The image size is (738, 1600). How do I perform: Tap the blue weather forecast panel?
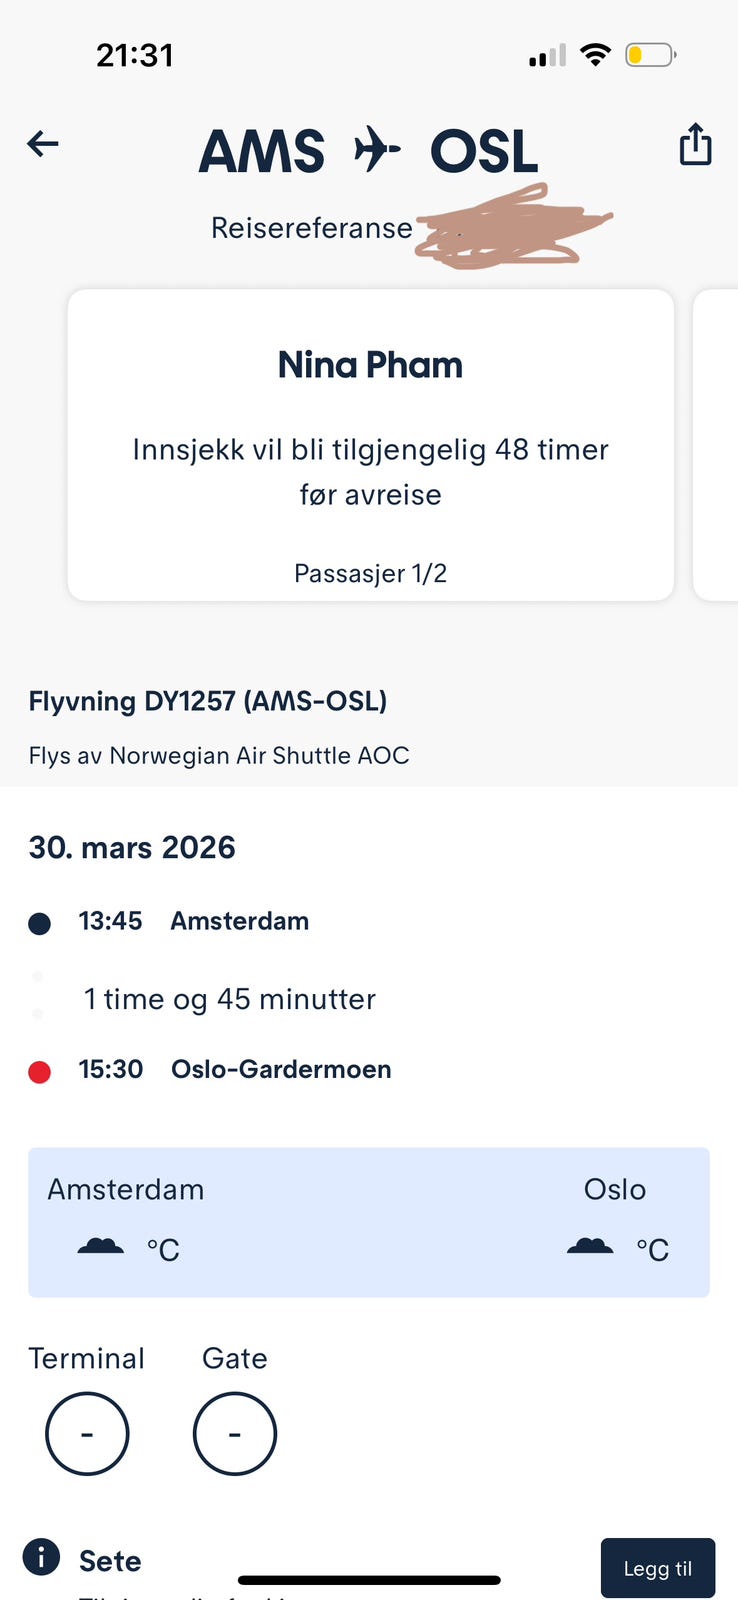tap(369, 1222)
